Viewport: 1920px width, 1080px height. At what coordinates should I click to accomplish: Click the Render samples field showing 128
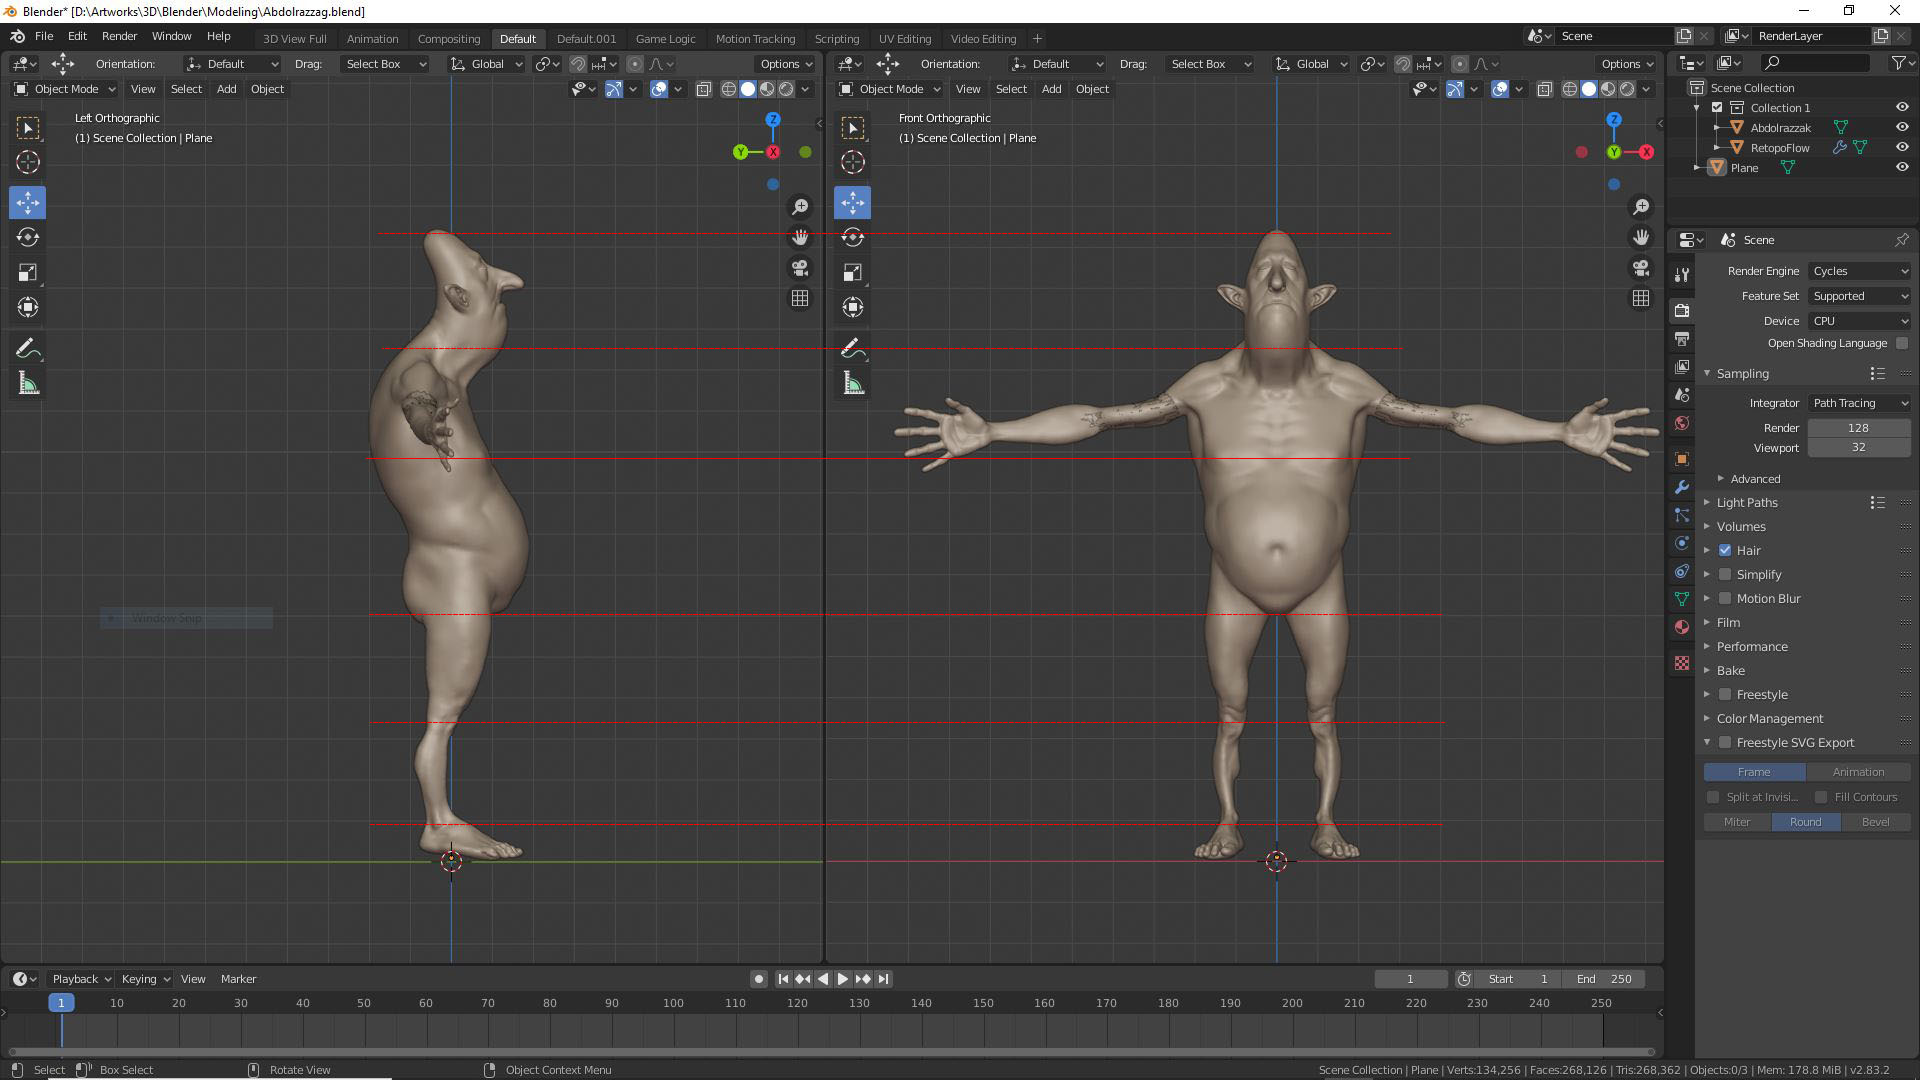pyautogui.click(x=1859, y=428)
